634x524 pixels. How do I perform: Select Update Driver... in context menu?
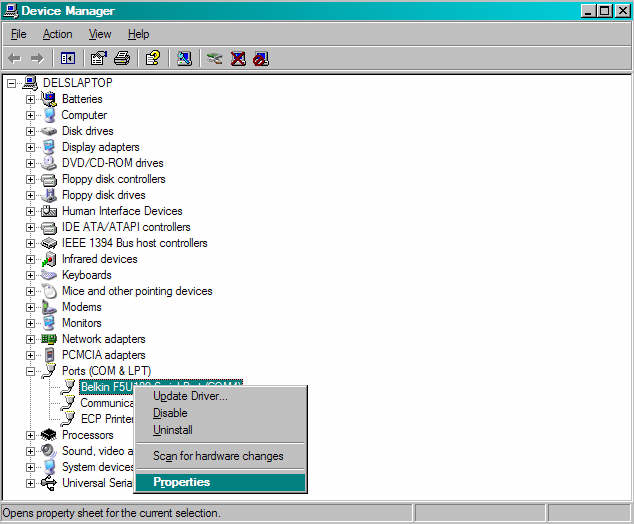tap(190, 396)
